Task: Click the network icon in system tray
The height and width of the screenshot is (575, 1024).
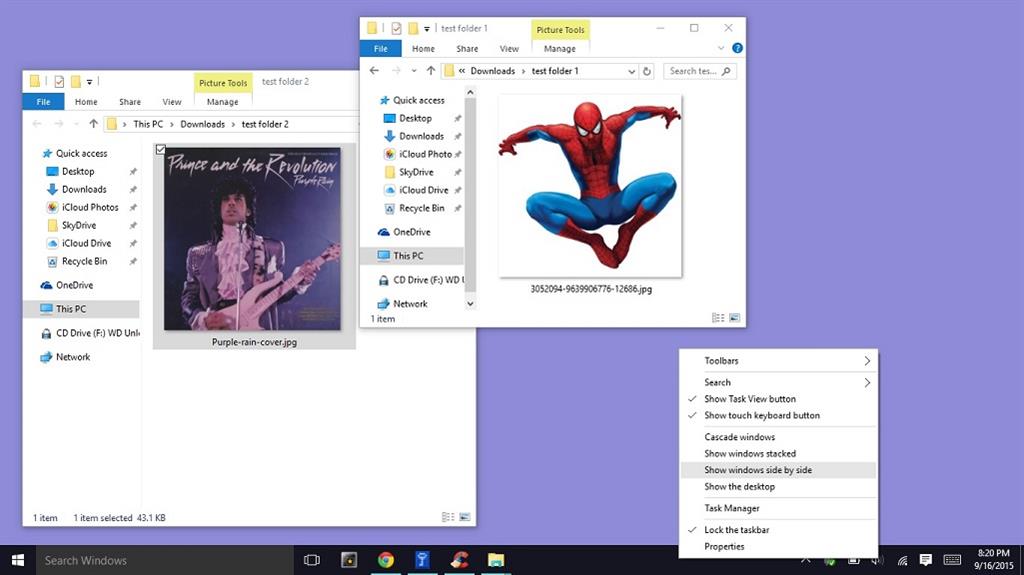Action: [903, 560]
